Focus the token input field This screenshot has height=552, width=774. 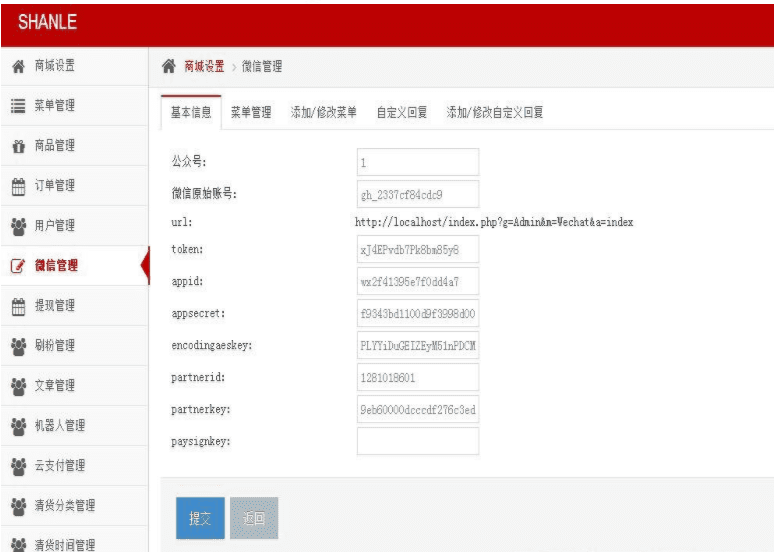(418, 249)
